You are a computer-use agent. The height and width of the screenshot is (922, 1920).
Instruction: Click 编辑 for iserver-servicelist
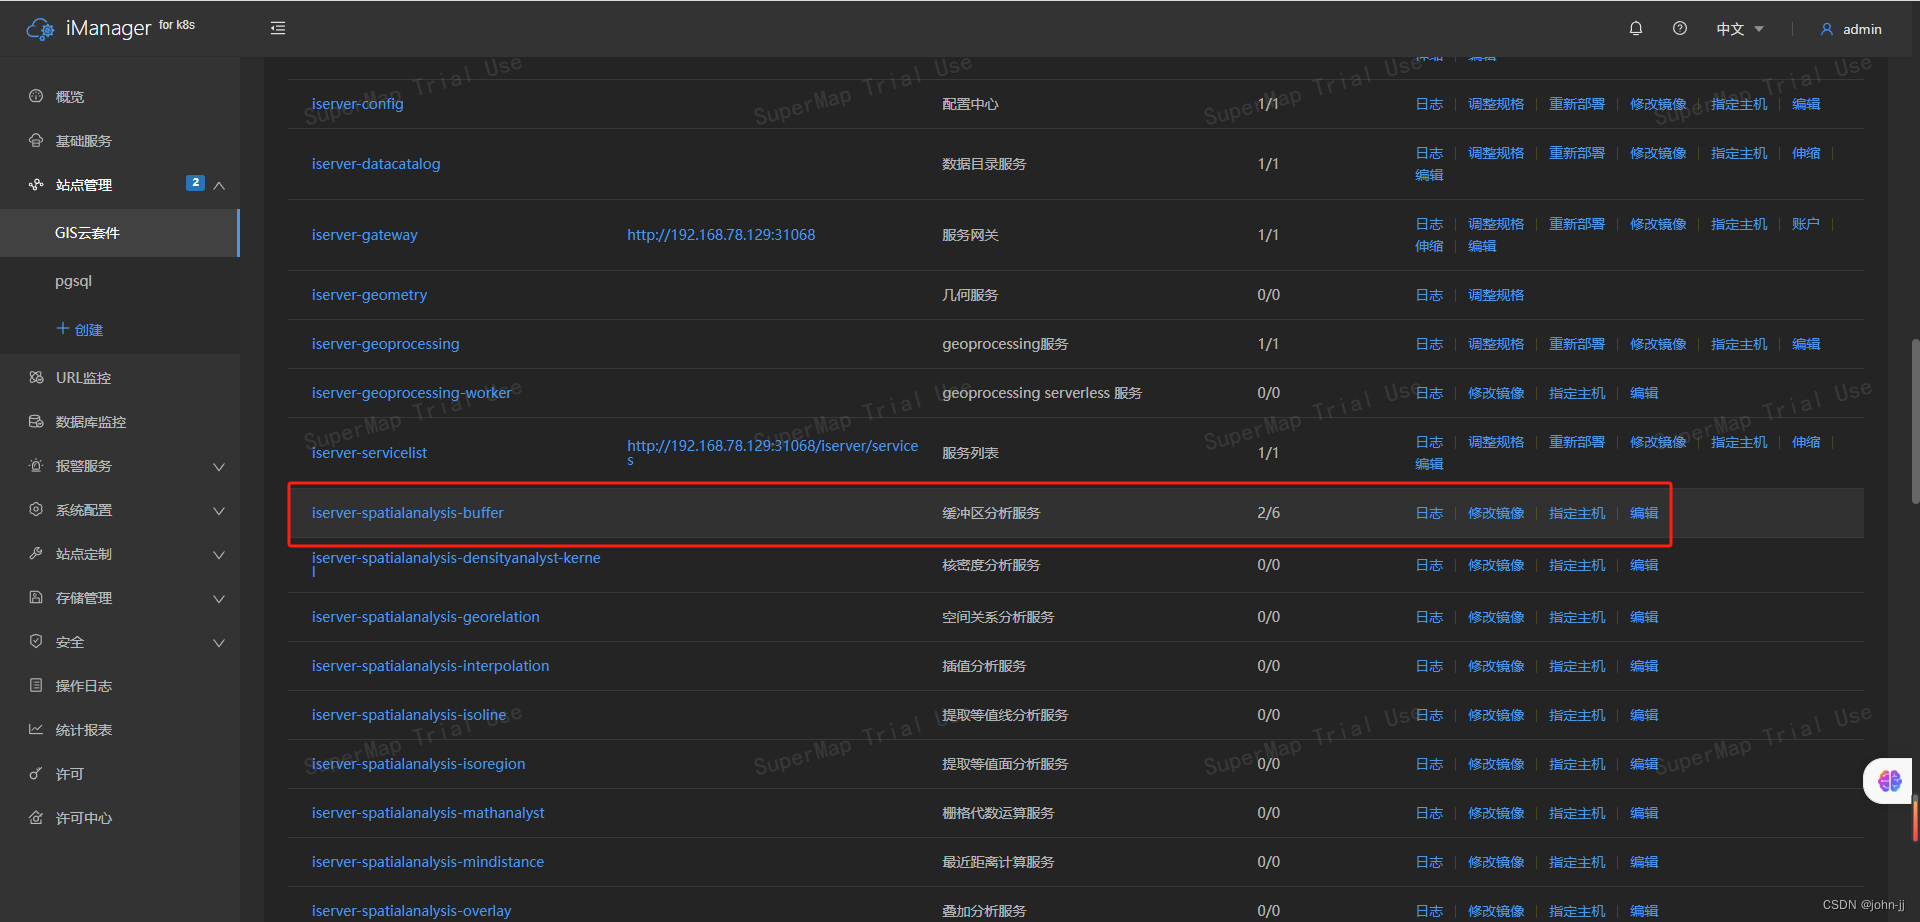point(1429,464)
